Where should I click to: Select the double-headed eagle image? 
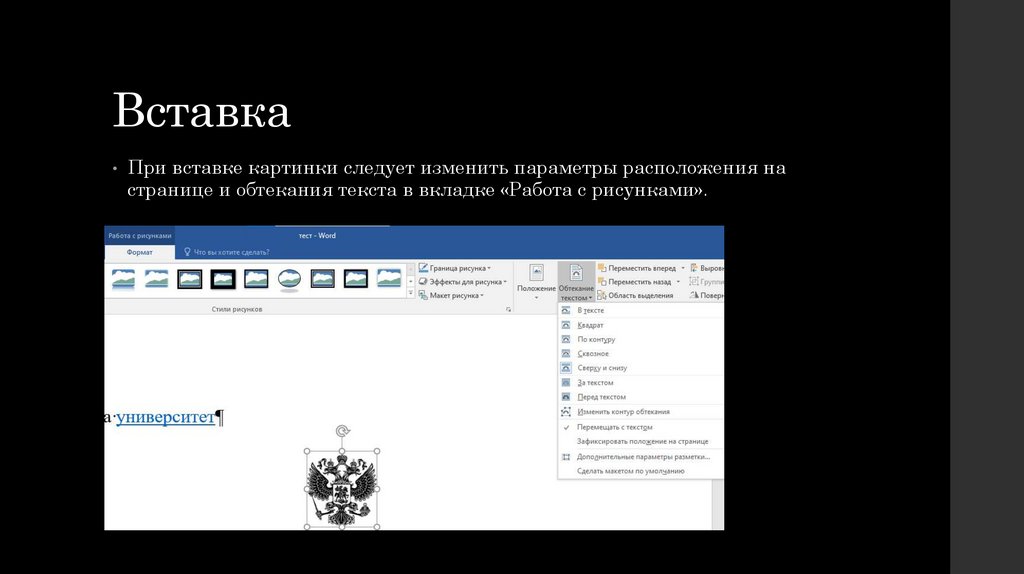tap(342, 489)
